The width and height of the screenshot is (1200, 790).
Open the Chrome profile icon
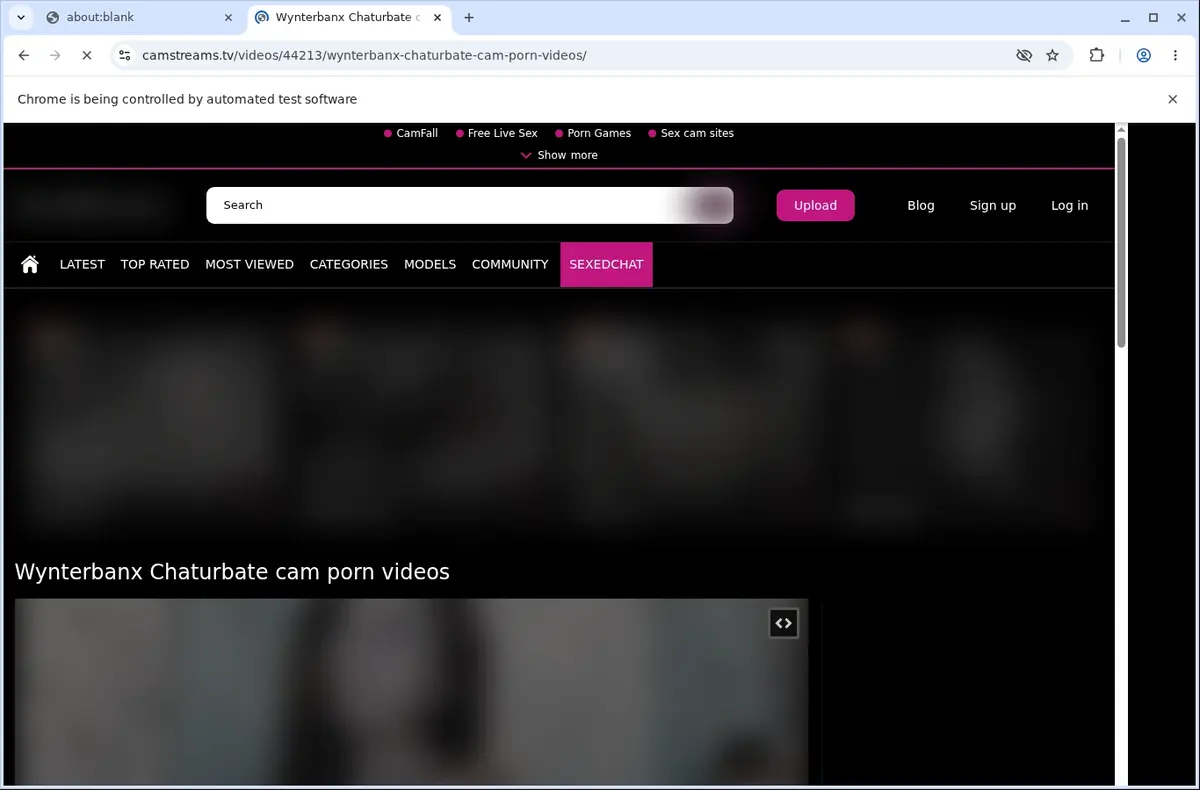tap(1143, 56)
